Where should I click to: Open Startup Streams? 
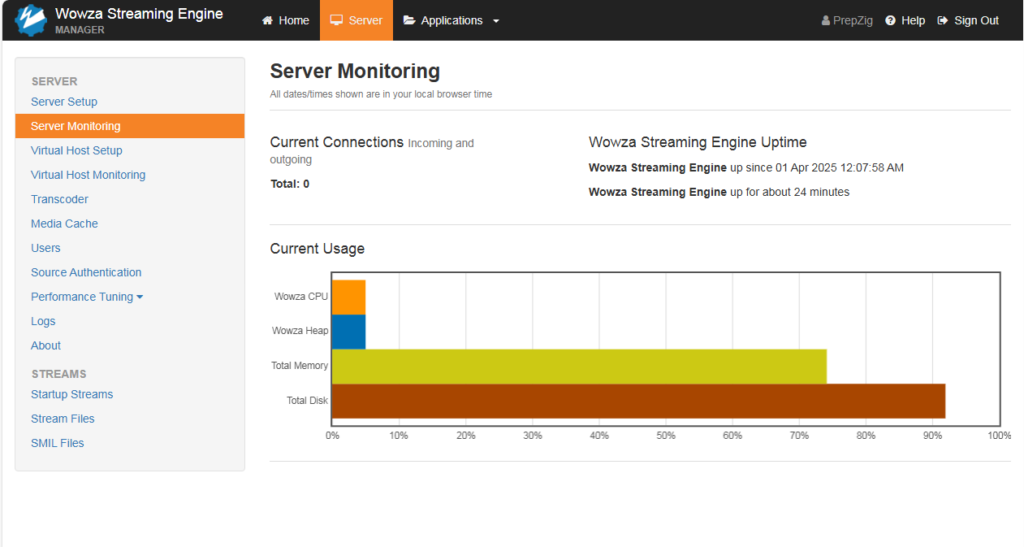tap(72, 394)
